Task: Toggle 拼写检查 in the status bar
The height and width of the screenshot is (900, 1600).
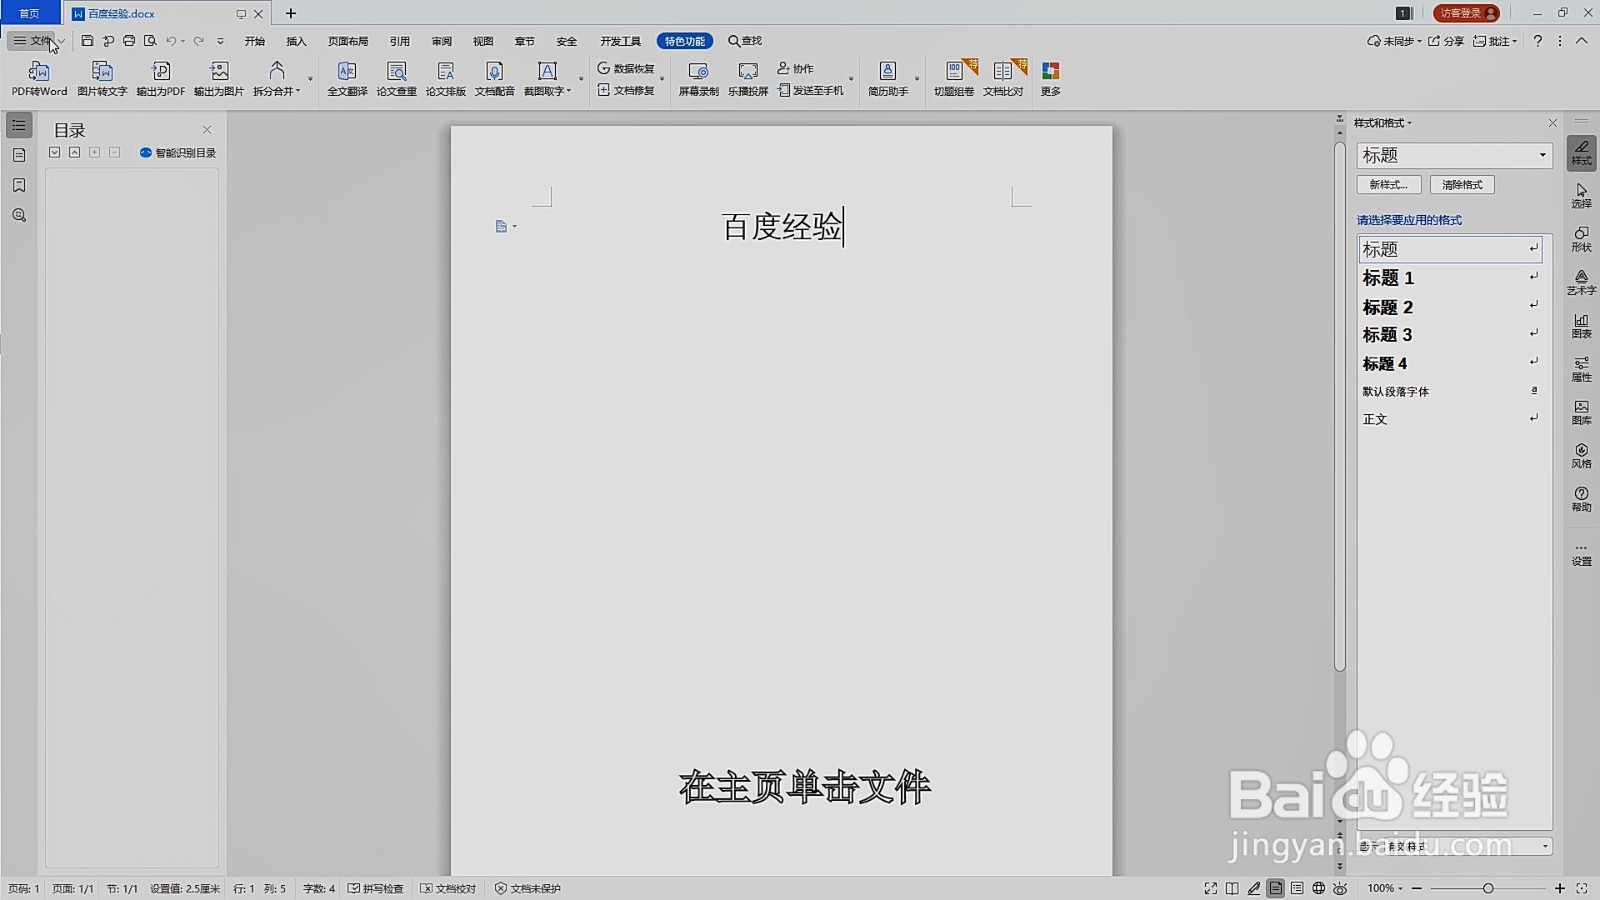Action: (x=375, y=888)
